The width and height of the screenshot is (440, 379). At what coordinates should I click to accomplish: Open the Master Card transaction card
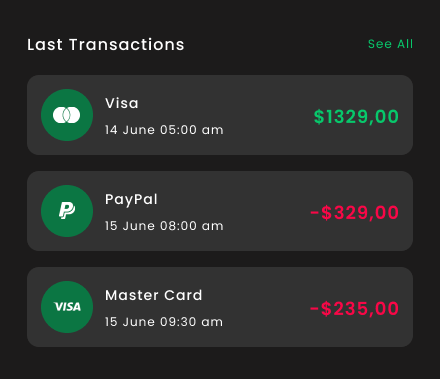tap(220, 307)
